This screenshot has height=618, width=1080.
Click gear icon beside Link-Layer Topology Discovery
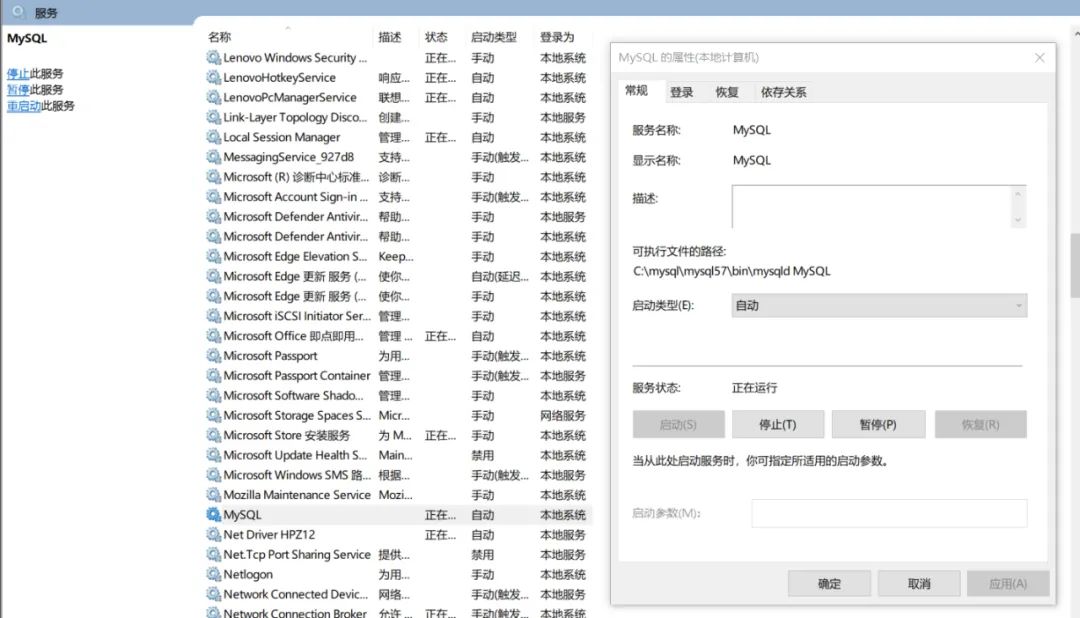(214, 118)
